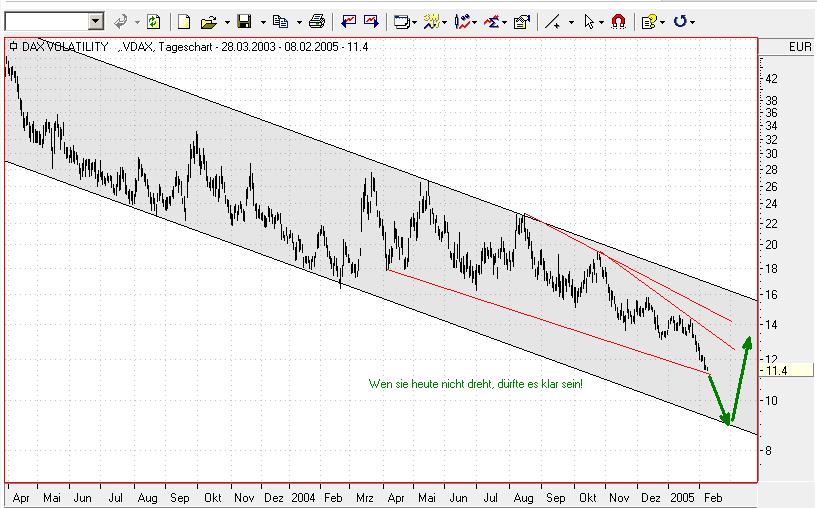
Task: Select the mouse pointer tool
Action: coord(589,22)
